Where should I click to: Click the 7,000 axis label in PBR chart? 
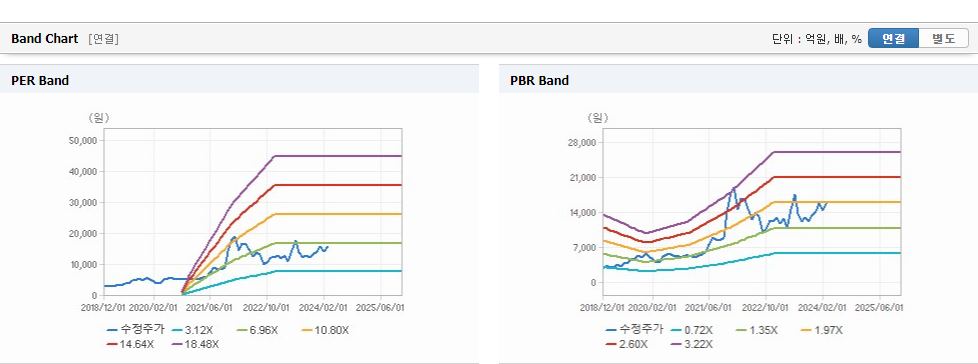[584, 247]
